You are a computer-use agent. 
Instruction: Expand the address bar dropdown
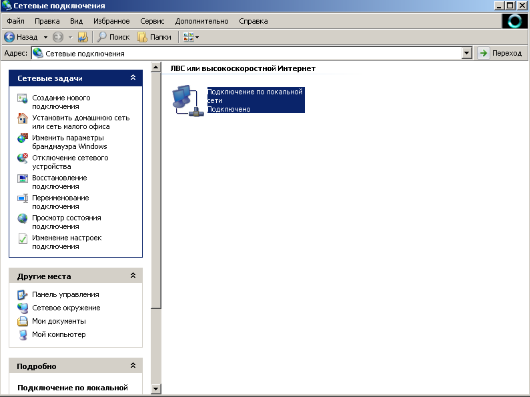coord(466,53)
